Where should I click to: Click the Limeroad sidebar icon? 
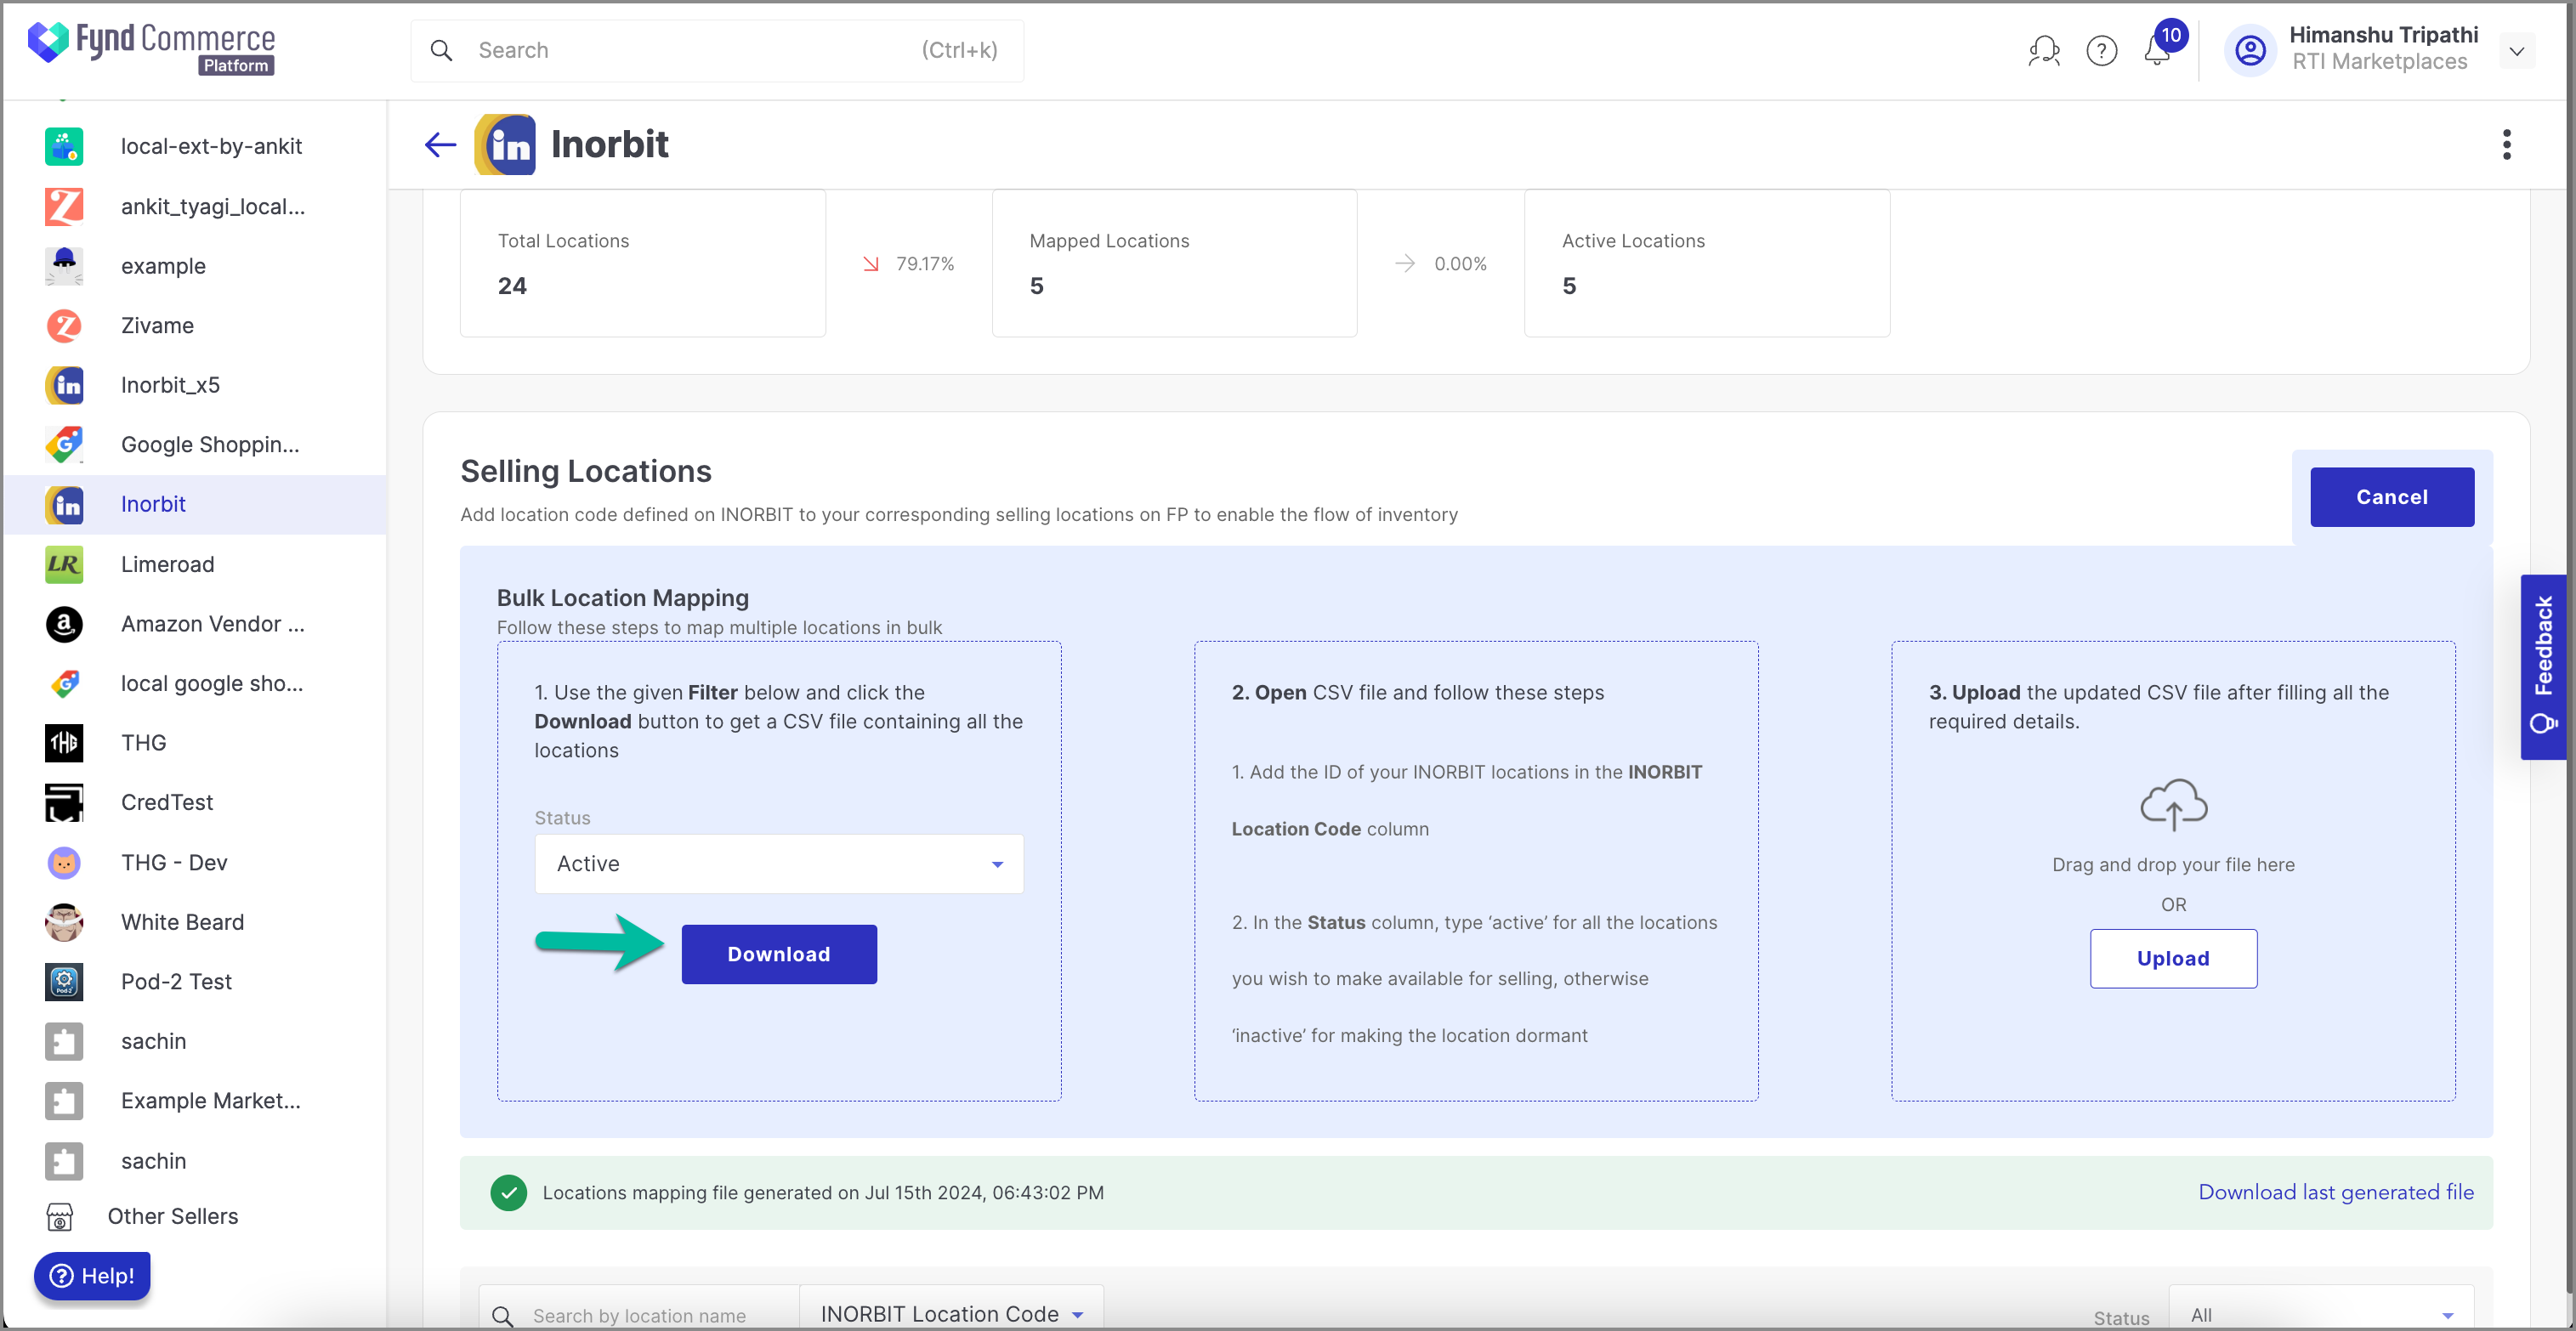pos(64,565)
